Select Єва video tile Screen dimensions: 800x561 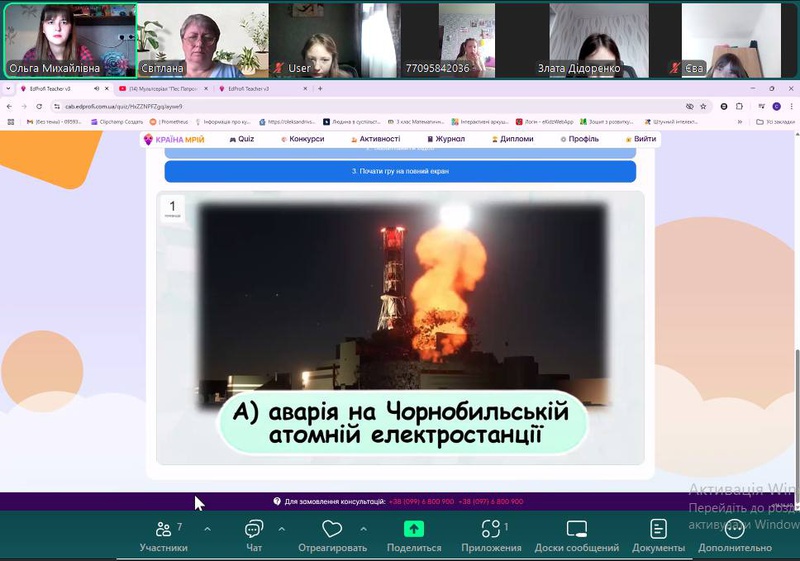pos(731,41)
